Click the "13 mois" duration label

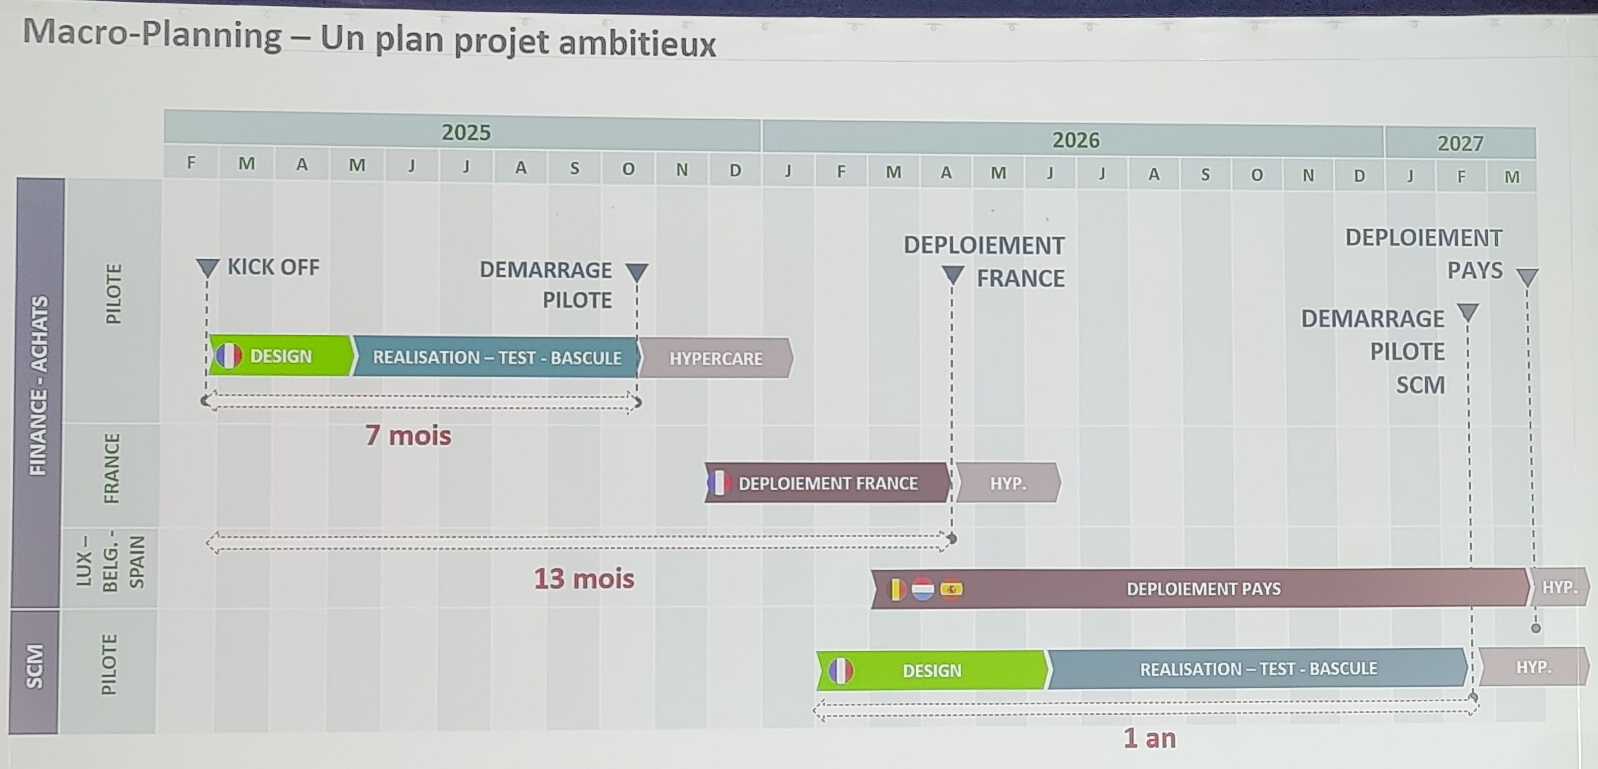(584, 578)
